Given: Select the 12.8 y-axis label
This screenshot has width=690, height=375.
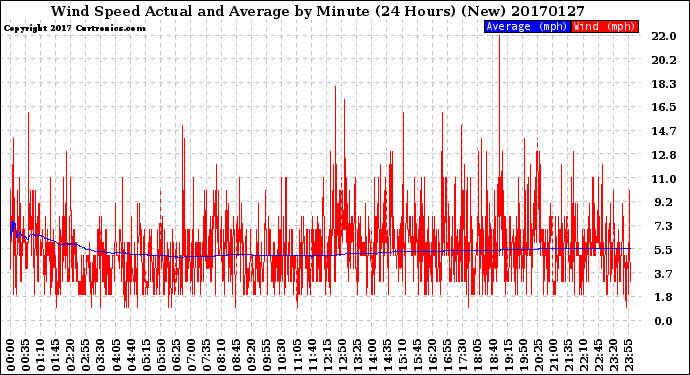Looking at the screenshot, I should point(664,155).
